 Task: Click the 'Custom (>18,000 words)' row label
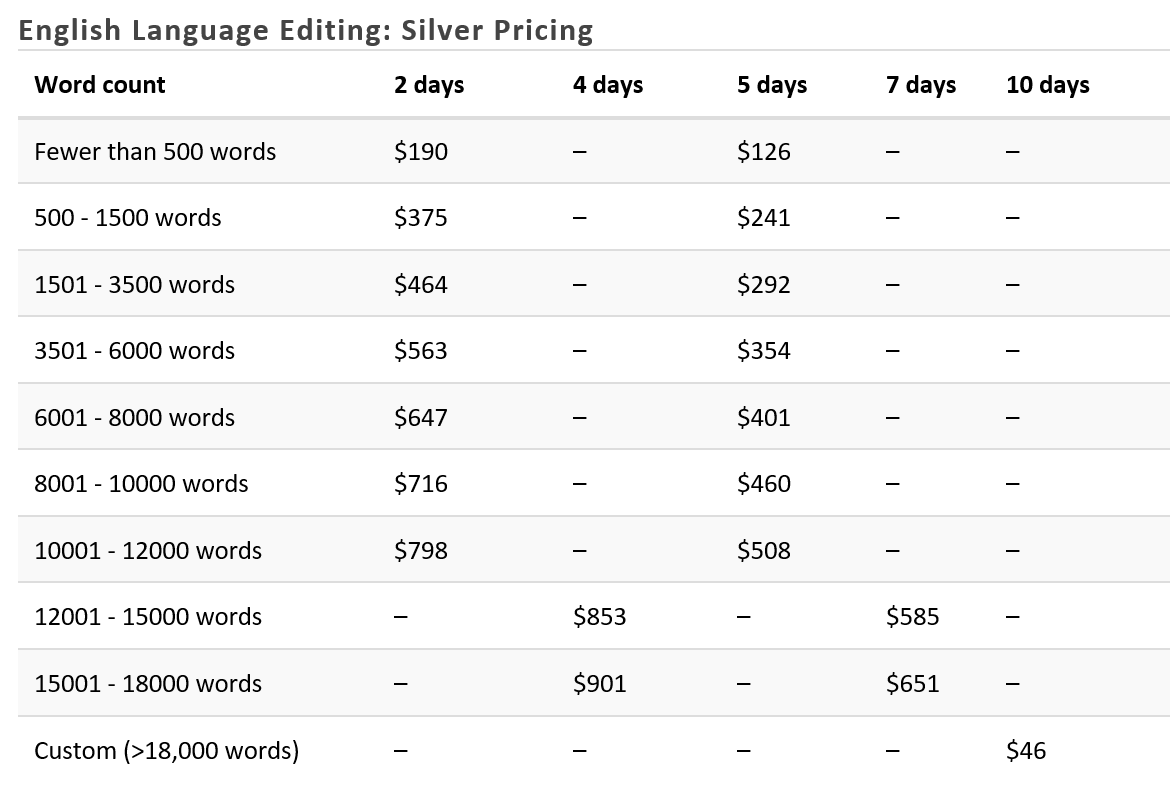click(167, 750)
